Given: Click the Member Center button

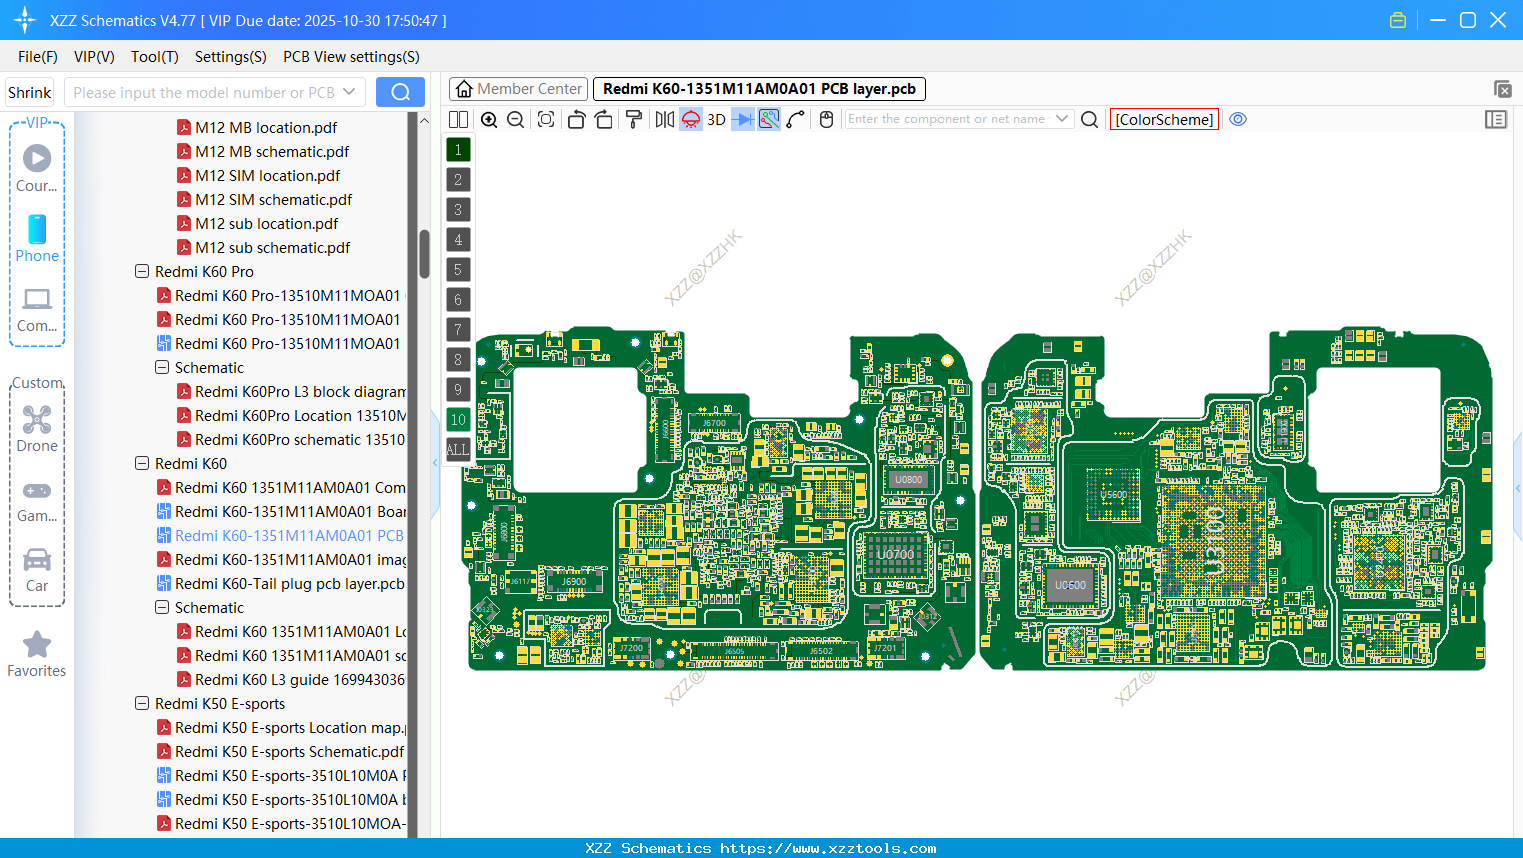Looking at the screenshot, I should (x=518, y=88).
